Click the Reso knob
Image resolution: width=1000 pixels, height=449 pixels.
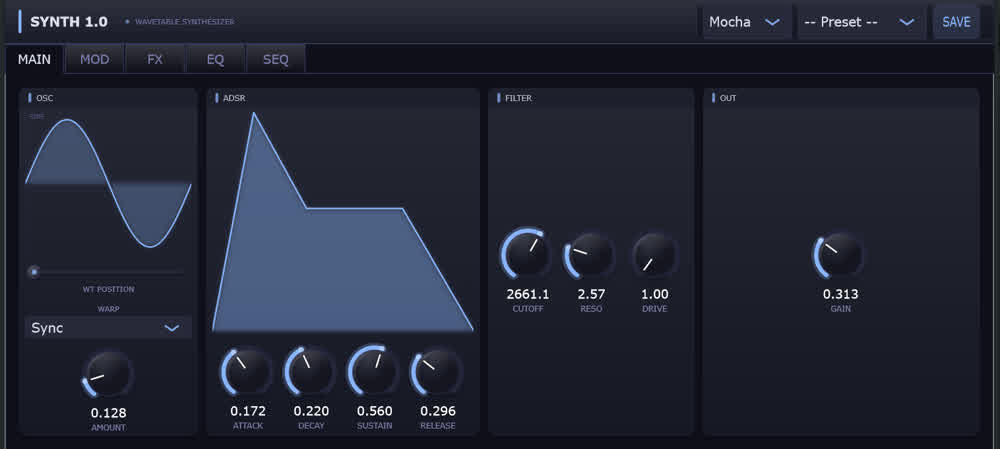[589, 254]
